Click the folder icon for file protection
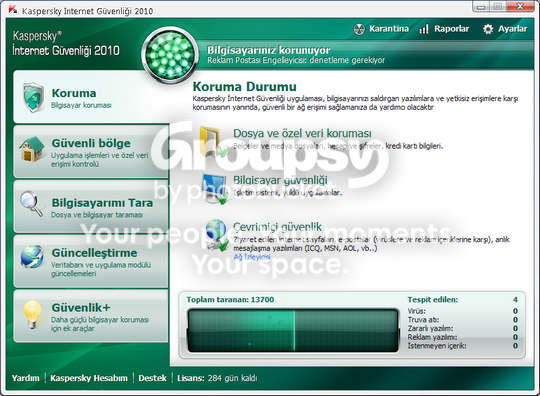 (214, 142)
